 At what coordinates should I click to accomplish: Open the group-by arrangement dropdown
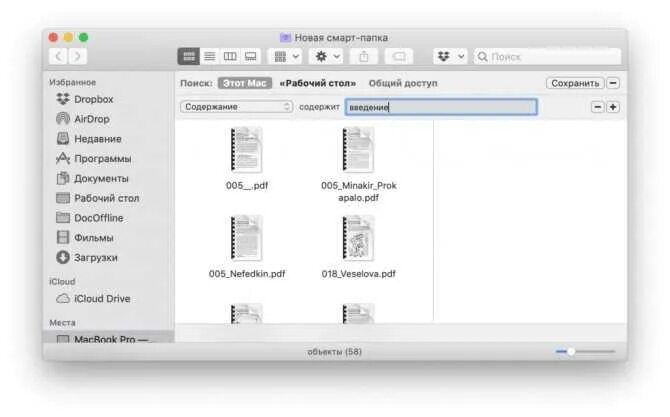coord(286,56)
